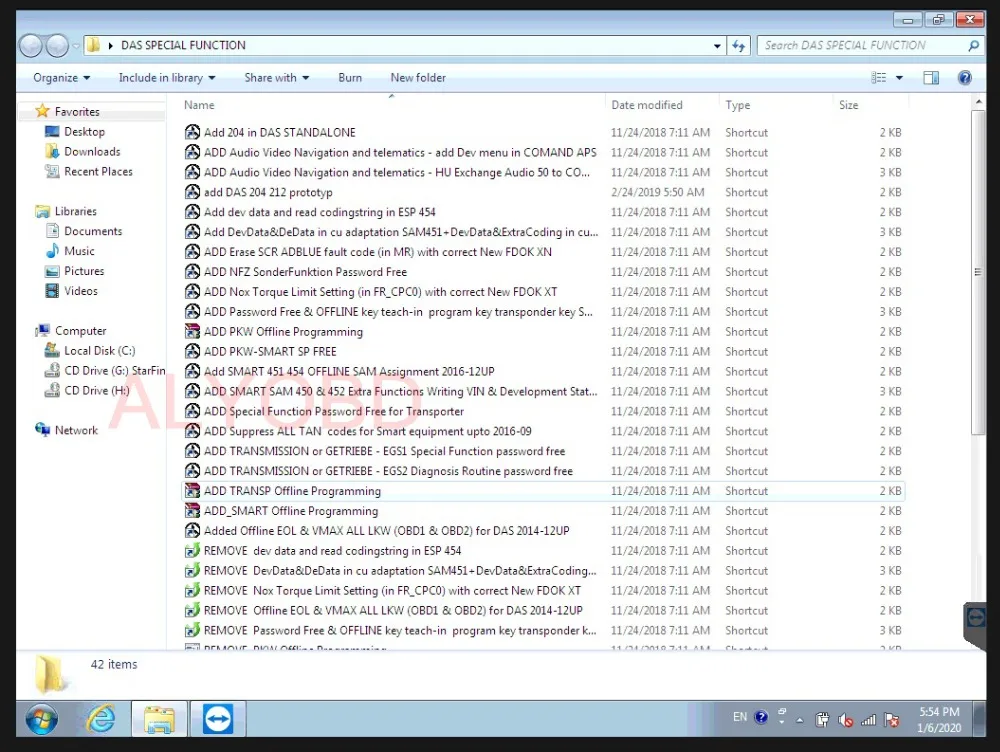
Task: Click the Forward navigation arrow button
Action: point(57,45)
